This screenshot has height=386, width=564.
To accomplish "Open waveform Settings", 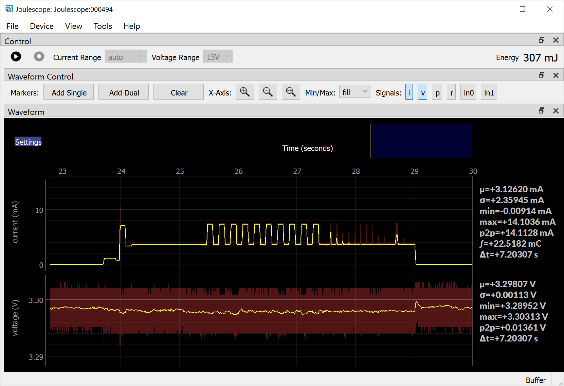I will pos(28,142).
